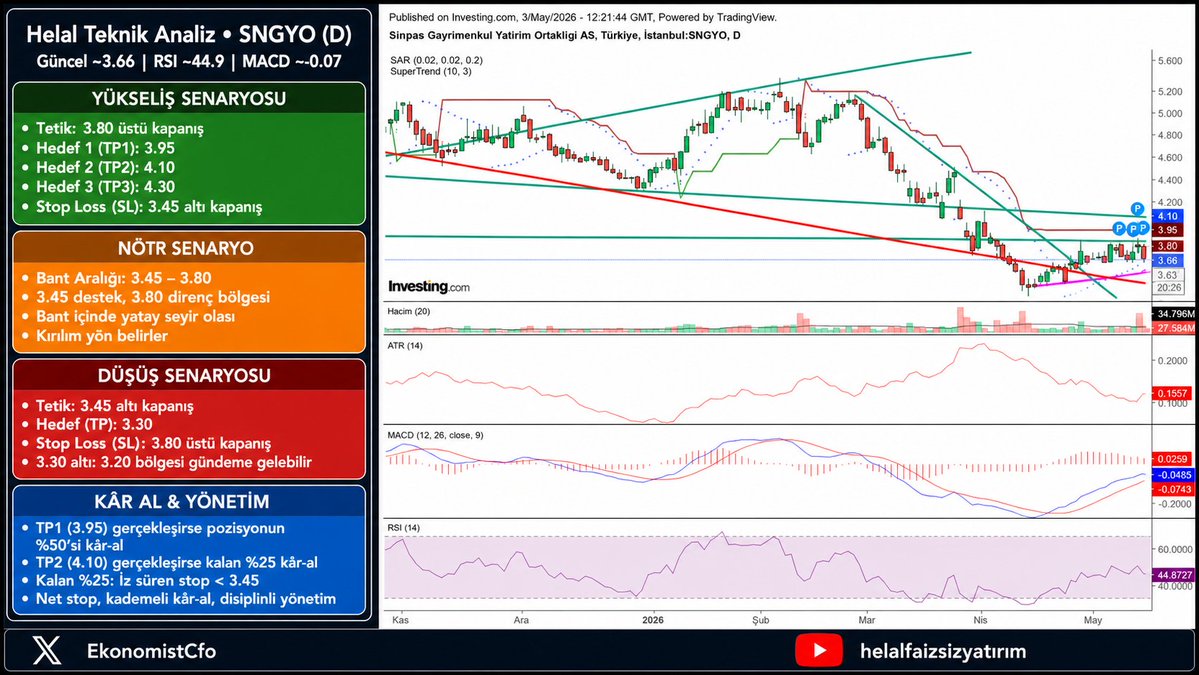Click the blue 4.10 price label

[x=1168, y=216]
